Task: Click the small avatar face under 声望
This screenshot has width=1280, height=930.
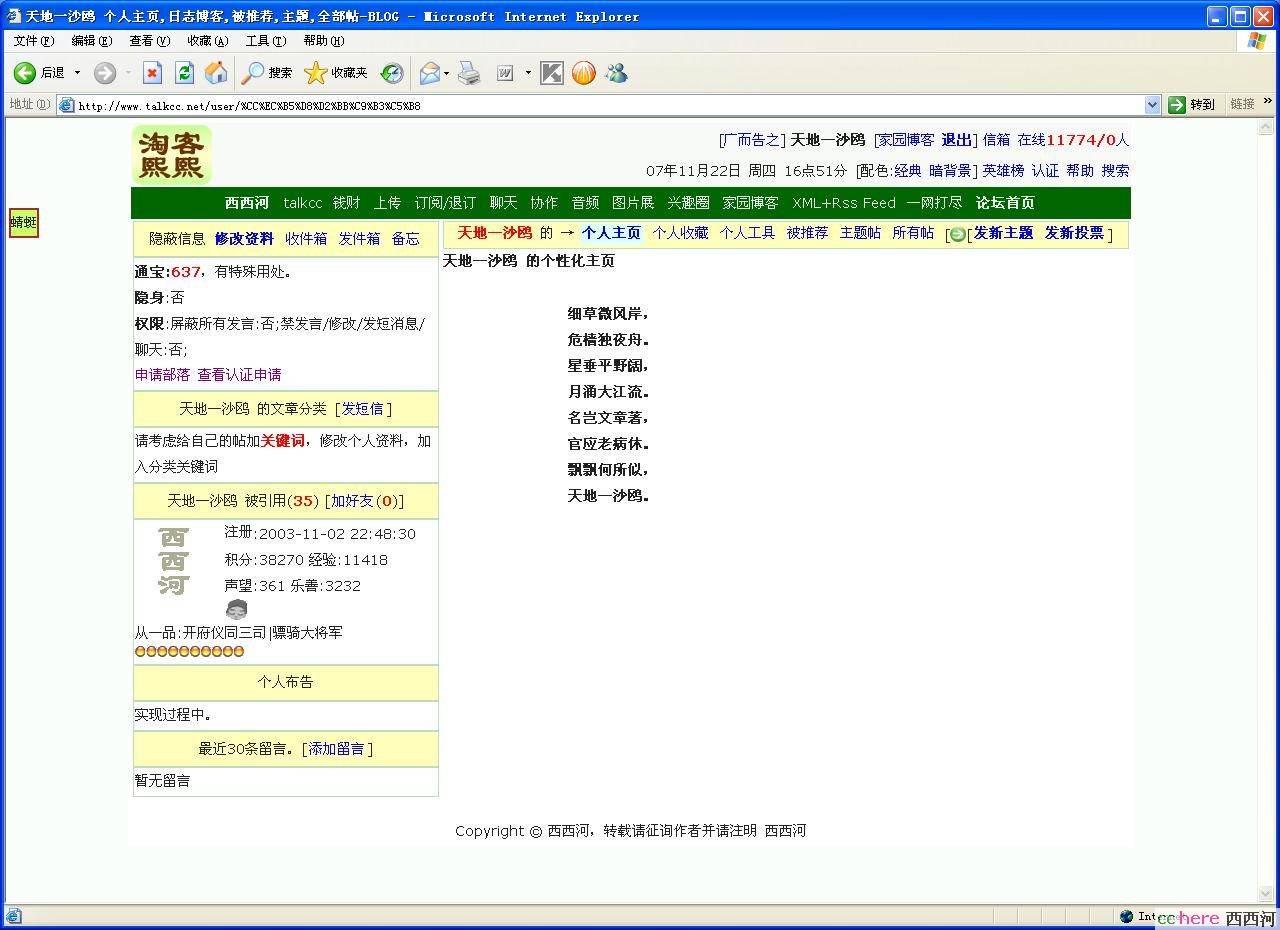Action: (x=236, y=609)
